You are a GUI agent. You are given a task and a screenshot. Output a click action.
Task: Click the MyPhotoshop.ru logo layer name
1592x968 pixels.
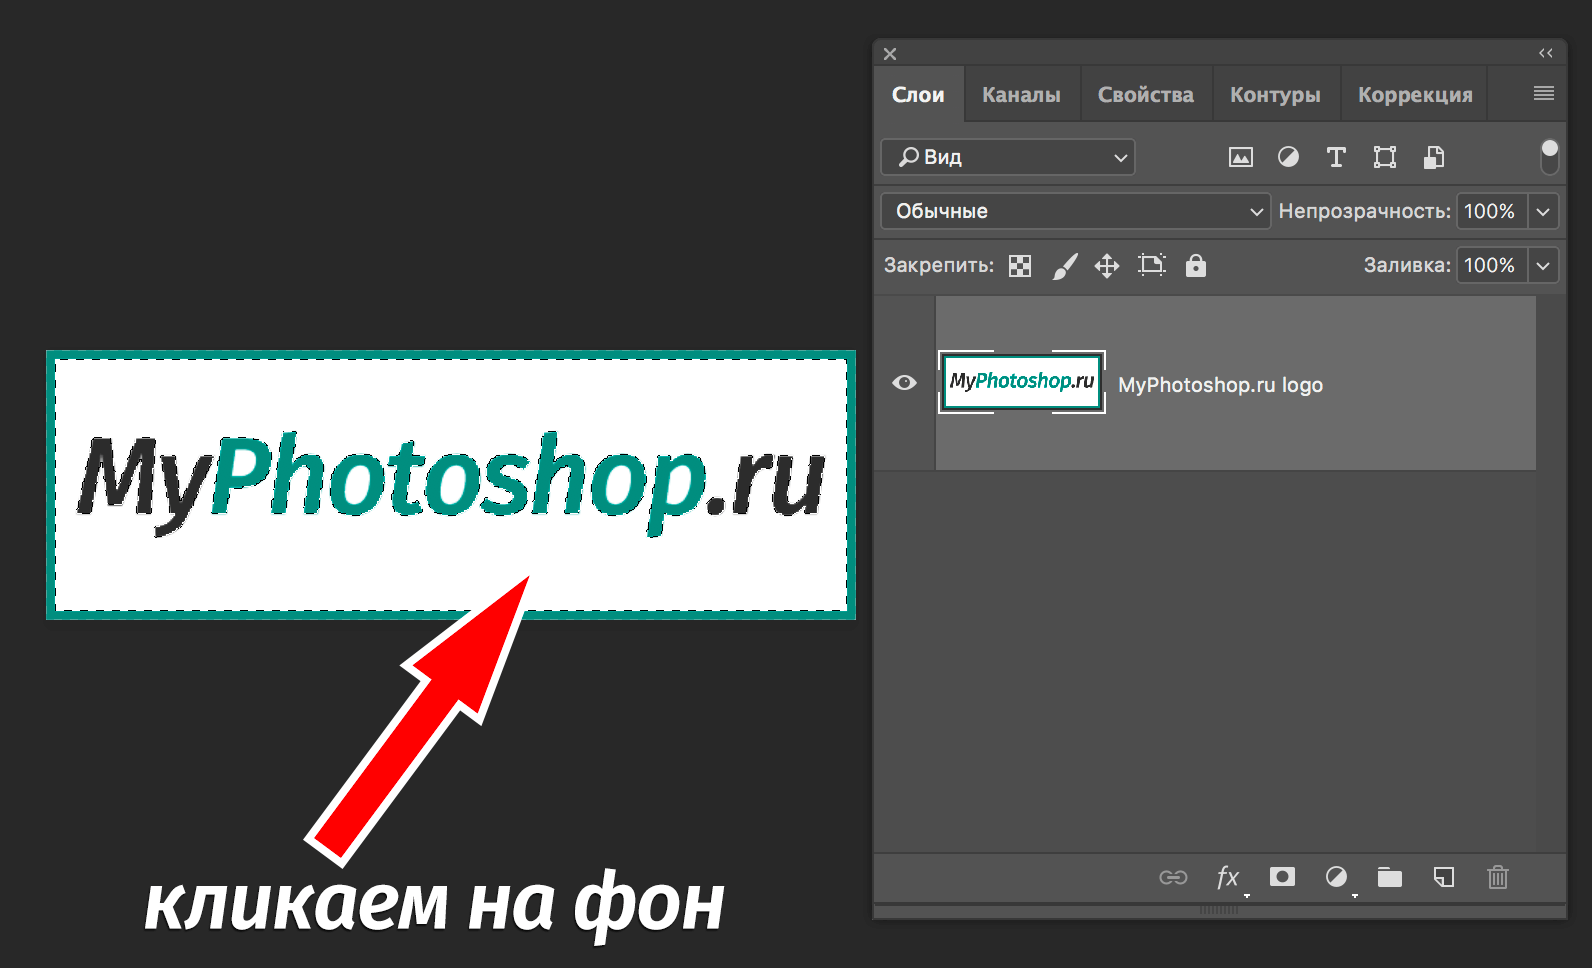click(x=1220, y=385)
